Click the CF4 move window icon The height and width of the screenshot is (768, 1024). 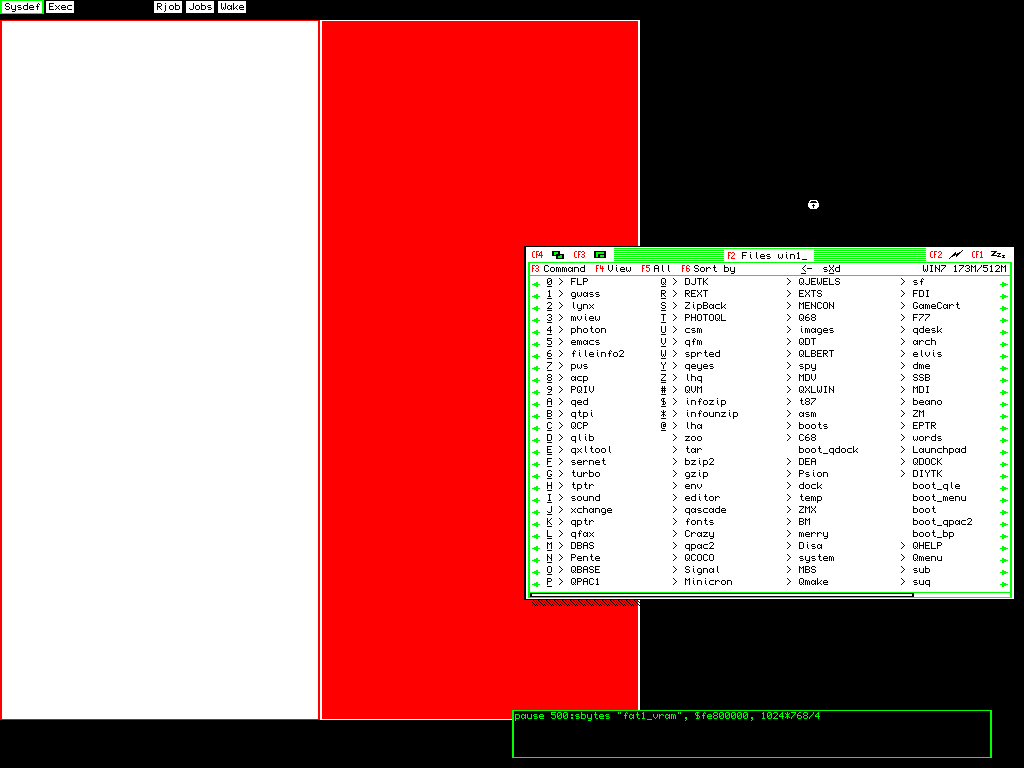click(558, 255)
